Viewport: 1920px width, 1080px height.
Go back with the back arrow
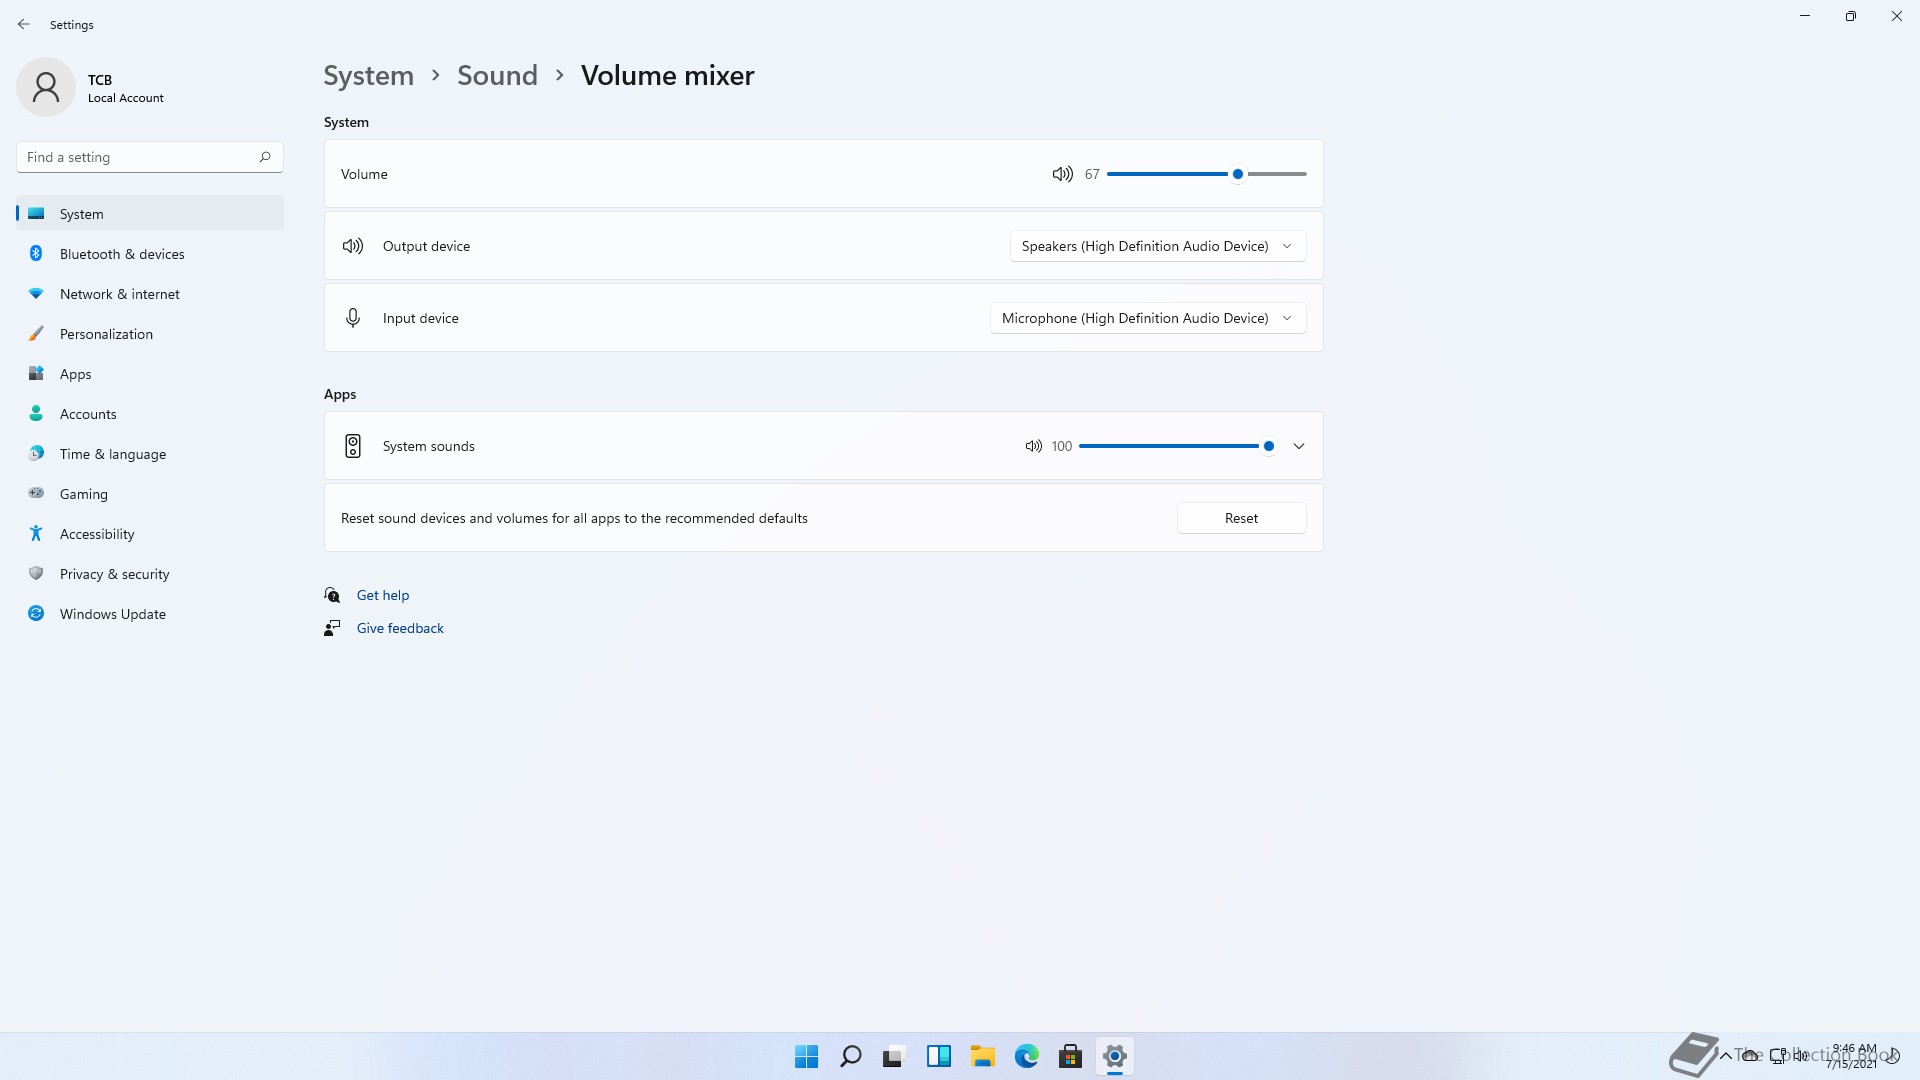[24, 24]
